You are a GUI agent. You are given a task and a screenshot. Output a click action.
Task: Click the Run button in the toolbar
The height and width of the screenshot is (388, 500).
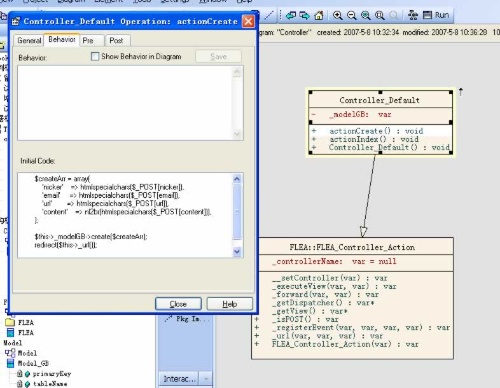point(442,15)
